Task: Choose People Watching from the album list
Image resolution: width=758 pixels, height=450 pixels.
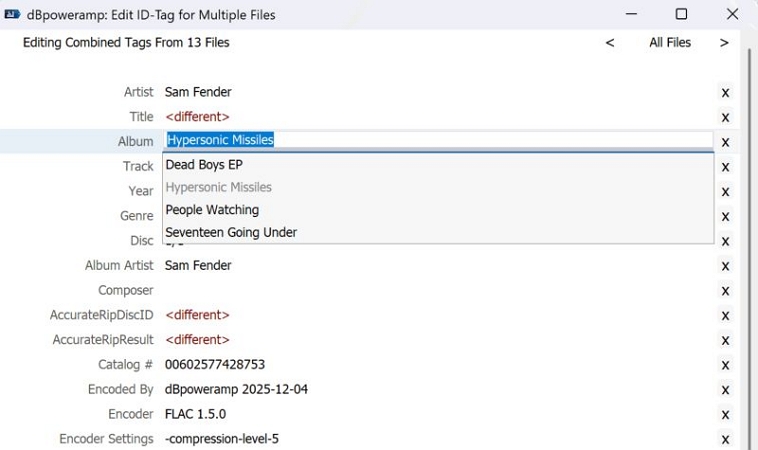Action: (438, 210)
